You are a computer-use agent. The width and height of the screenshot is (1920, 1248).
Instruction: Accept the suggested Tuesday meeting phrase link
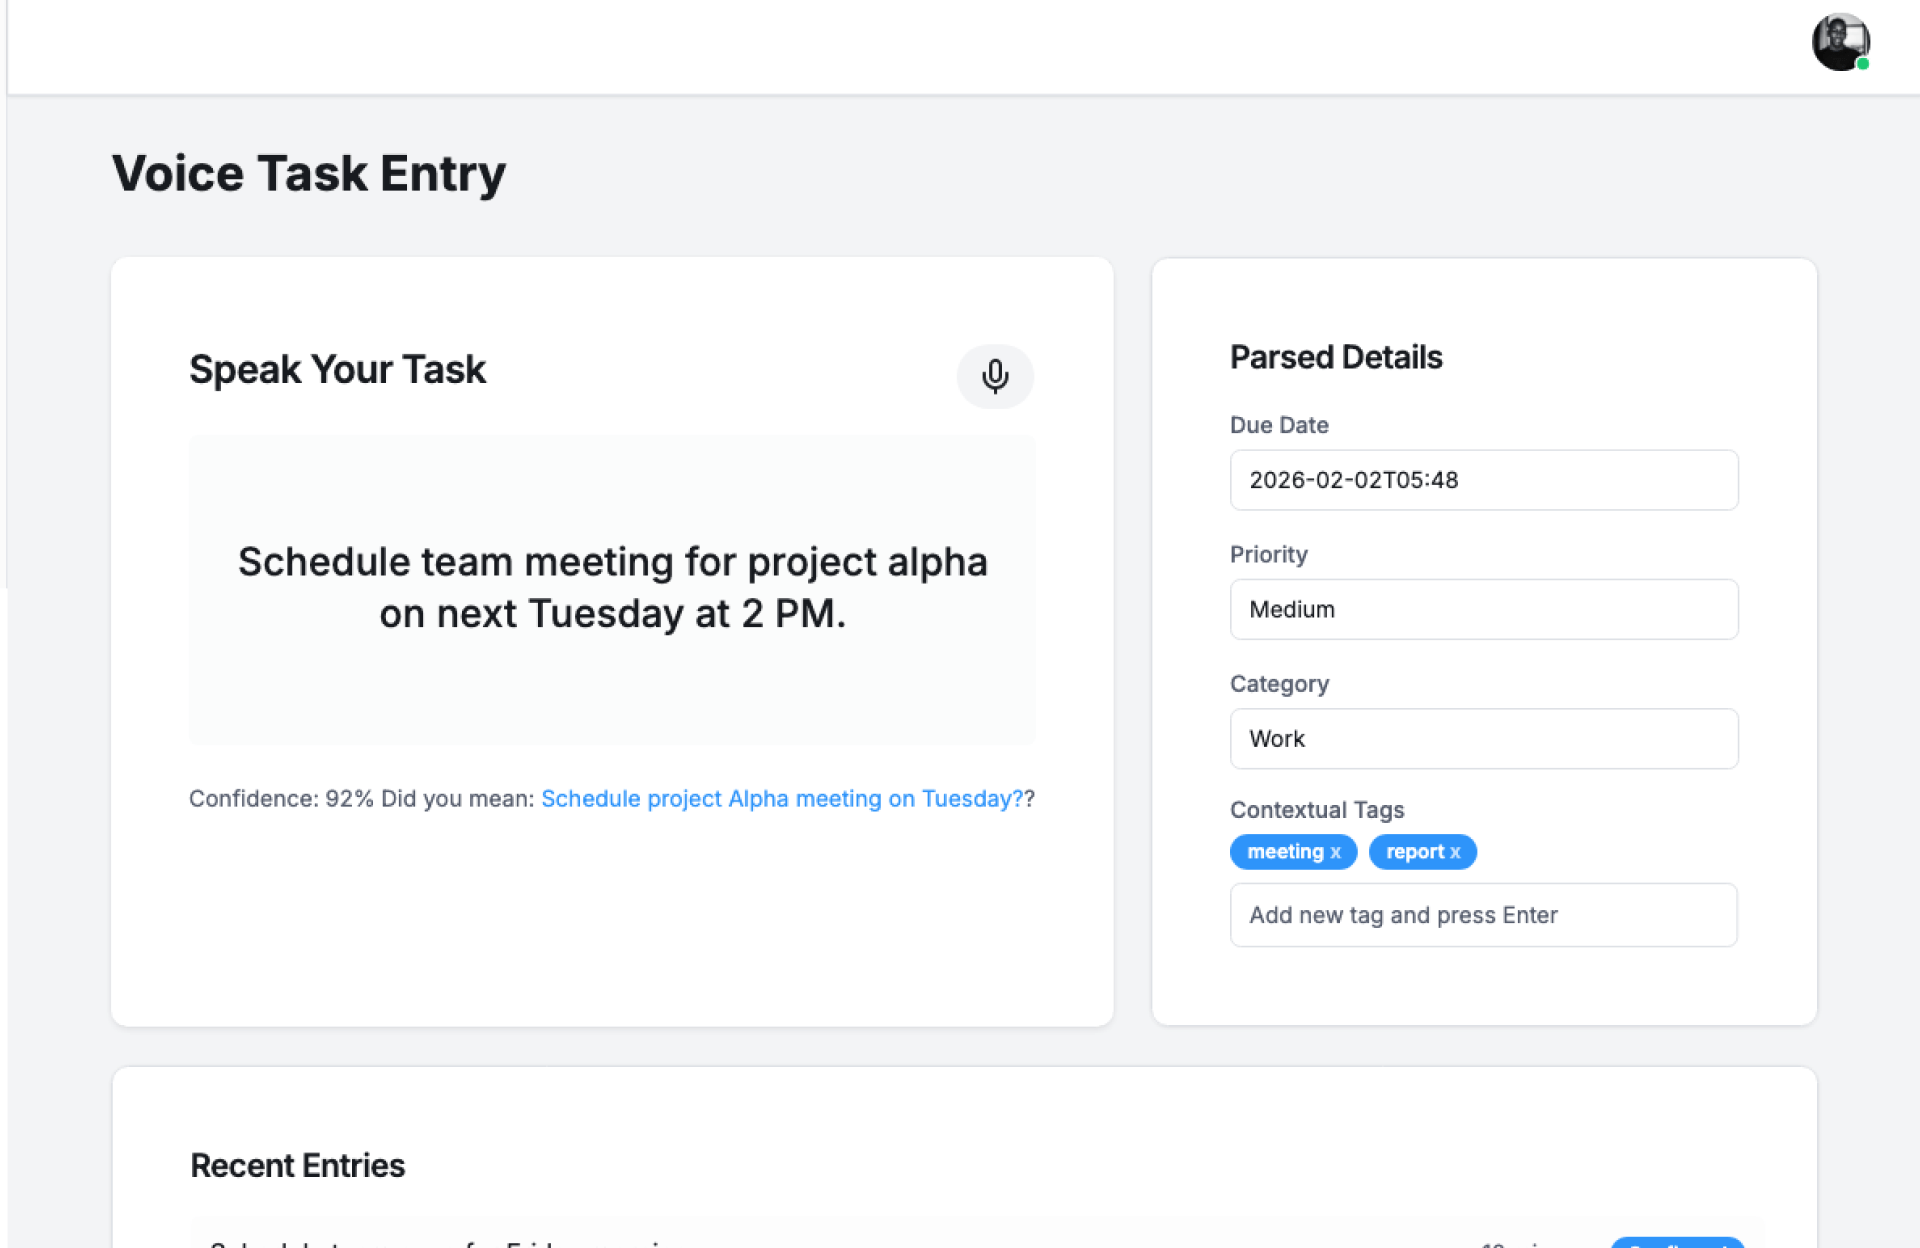coord(781,799)
